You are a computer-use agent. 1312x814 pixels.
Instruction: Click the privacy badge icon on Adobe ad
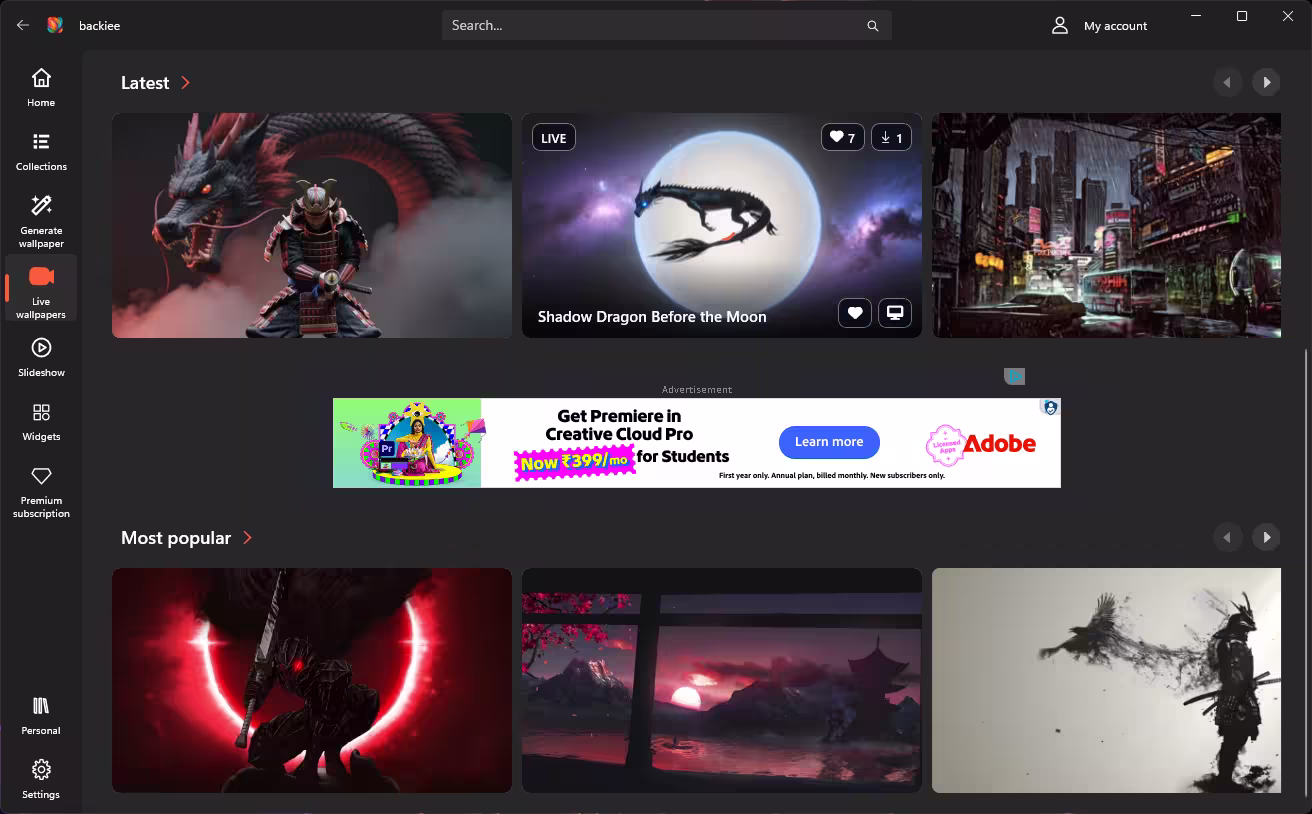pyautogui.click(x=1050, y=407)
